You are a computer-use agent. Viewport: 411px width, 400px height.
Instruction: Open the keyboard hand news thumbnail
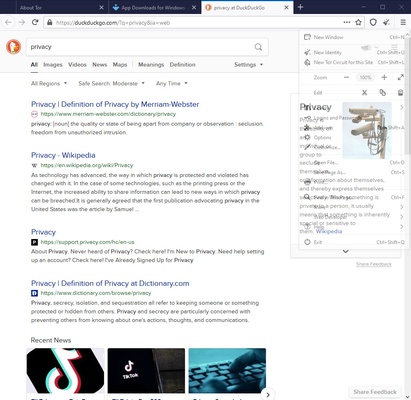227,371
